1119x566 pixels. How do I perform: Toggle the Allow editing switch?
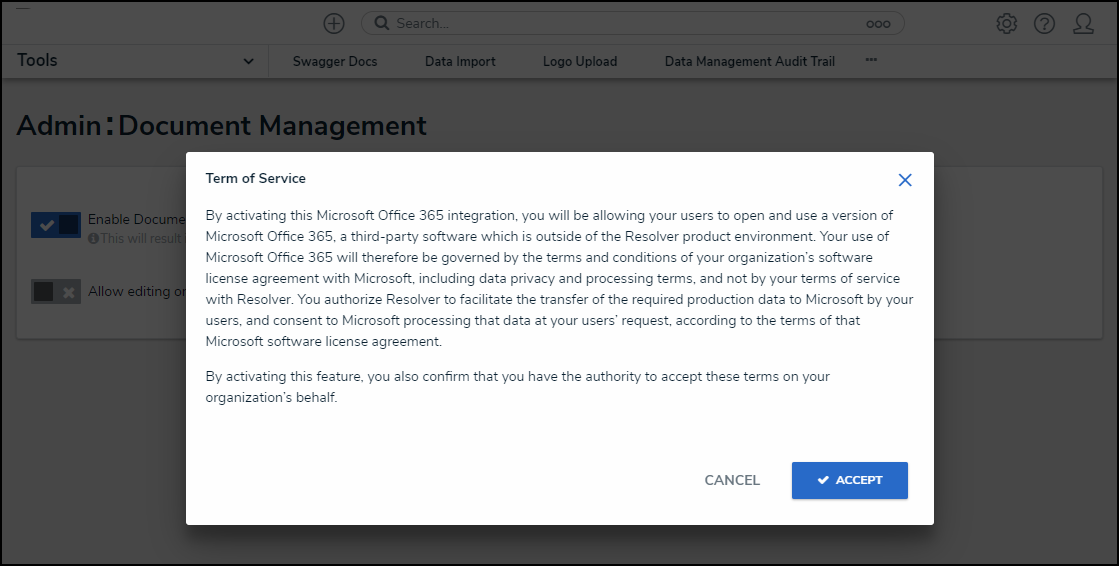56,291
